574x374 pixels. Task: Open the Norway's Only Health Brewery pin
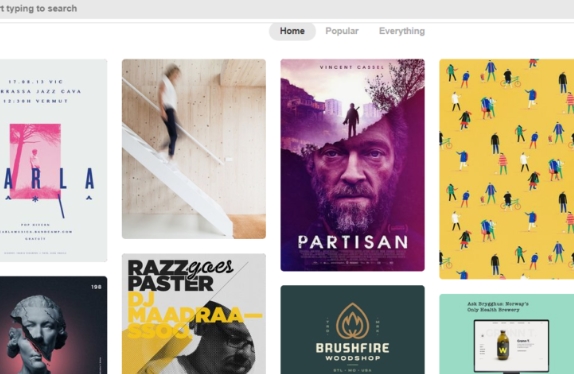[507, 334]
